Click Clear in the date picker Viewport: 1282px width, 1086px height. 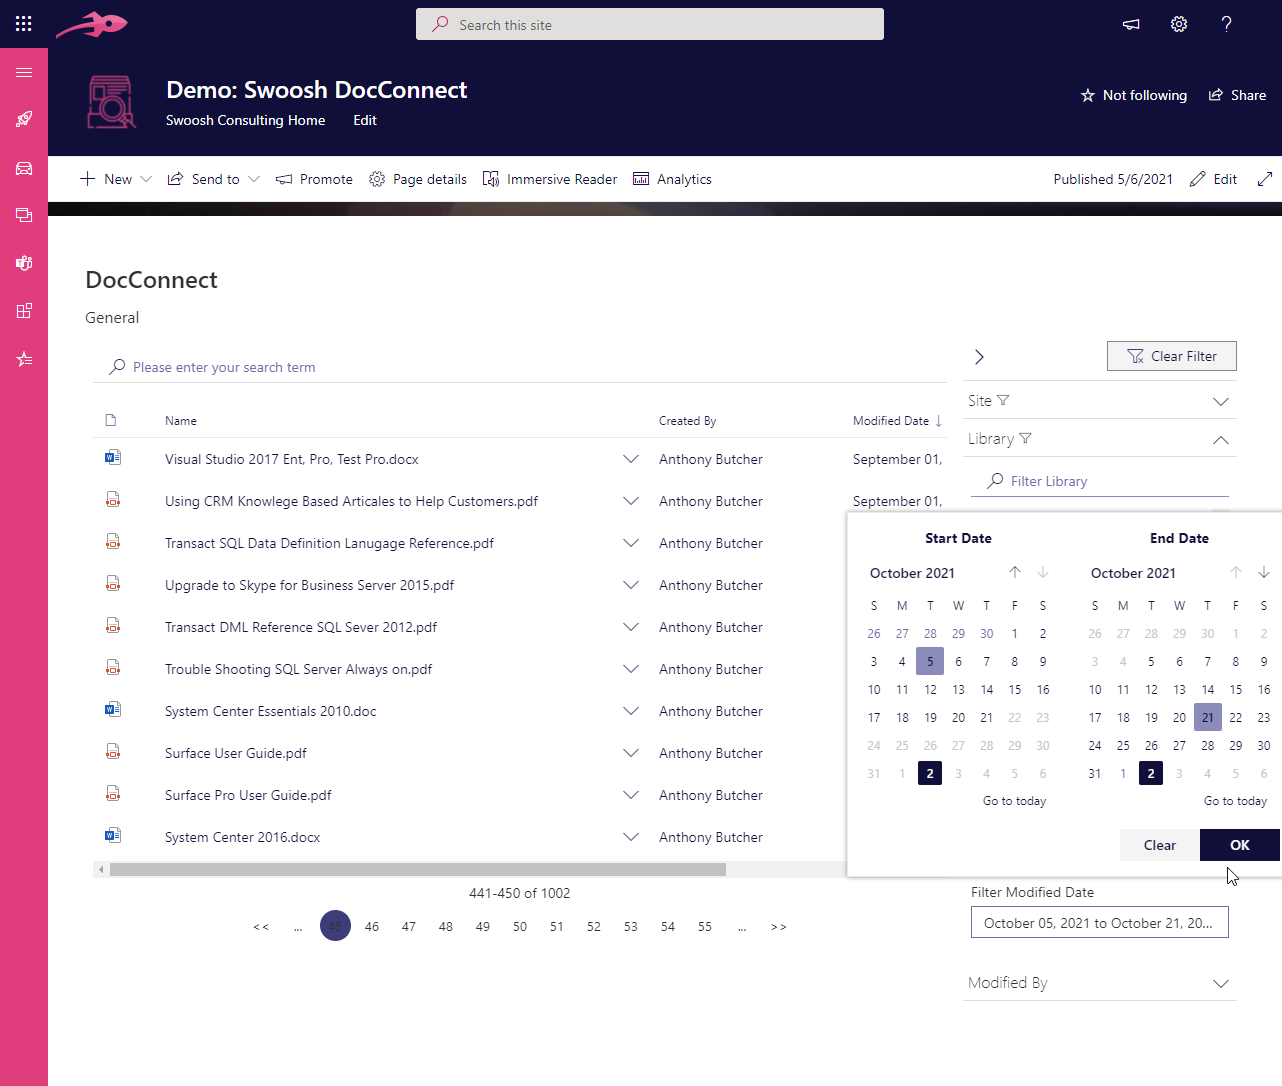[x=1160, y=845]
